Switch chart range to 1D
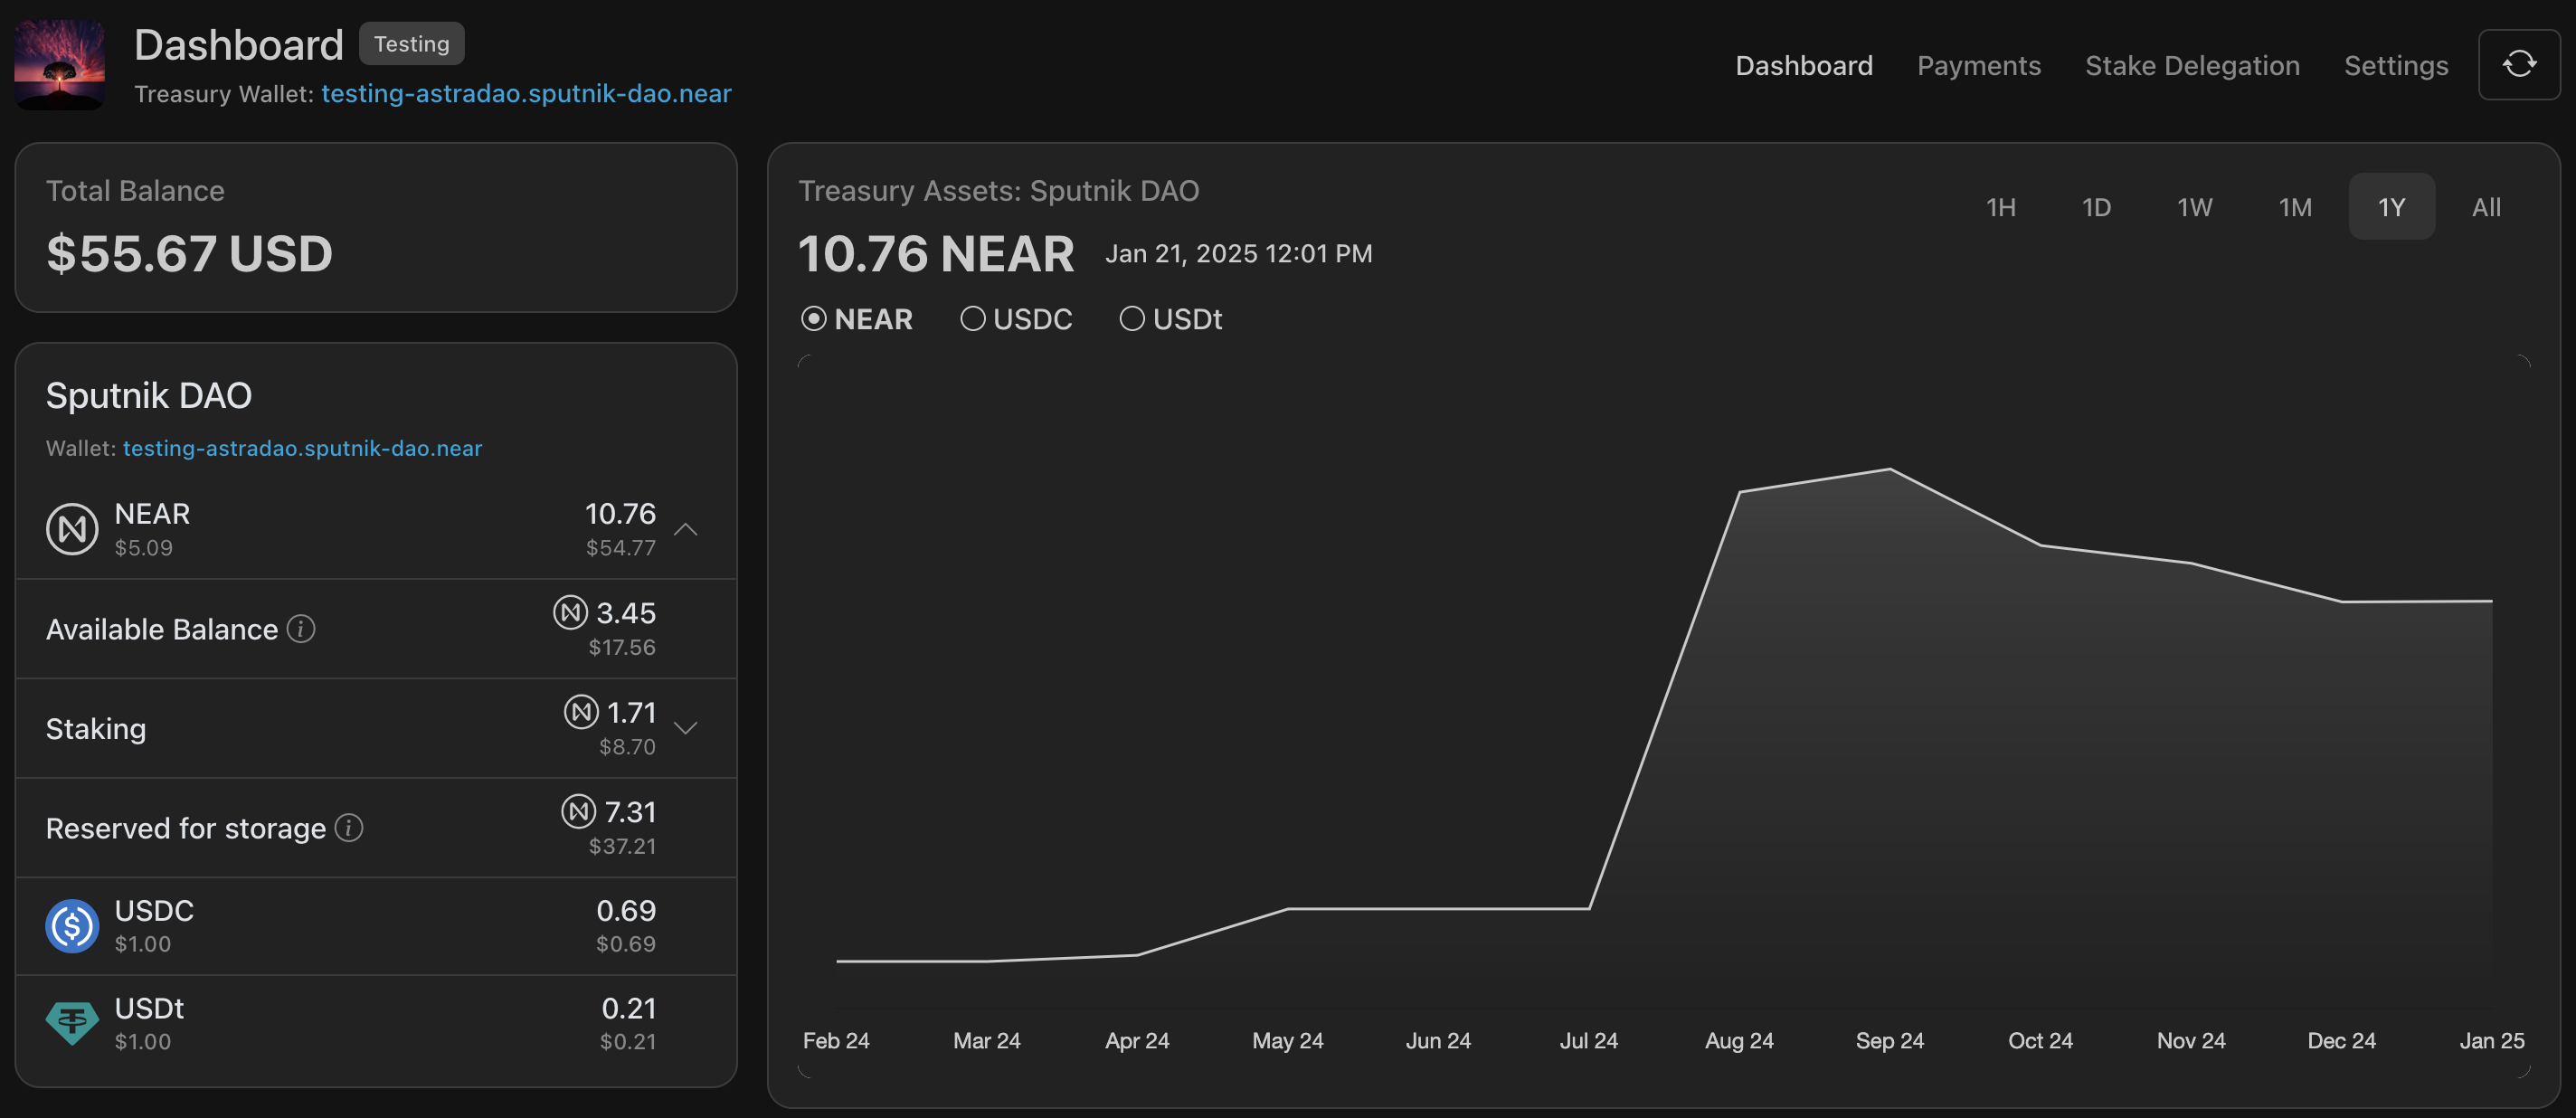The height and width of the screenshot is (1118, 2576). (x=2096, y=207)
